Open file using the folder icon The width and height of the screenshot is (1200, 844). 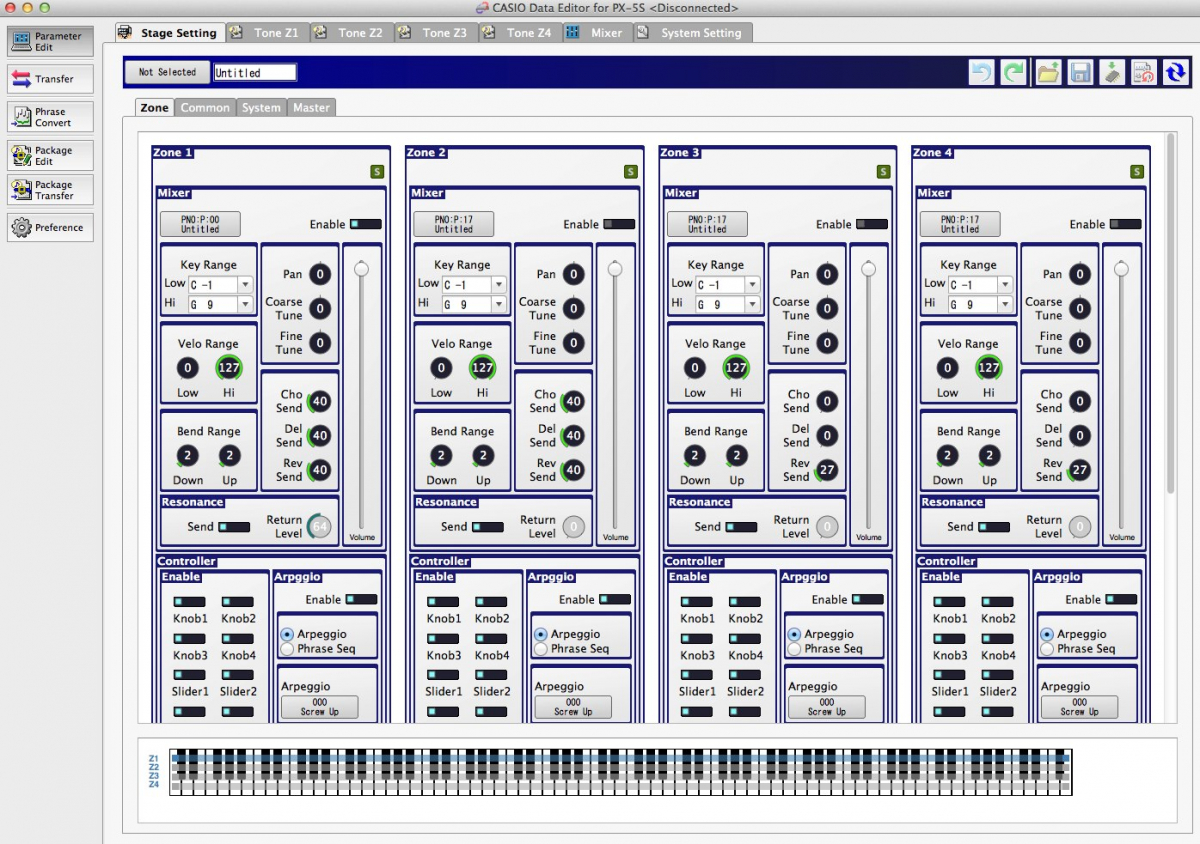click(1047, 72)
